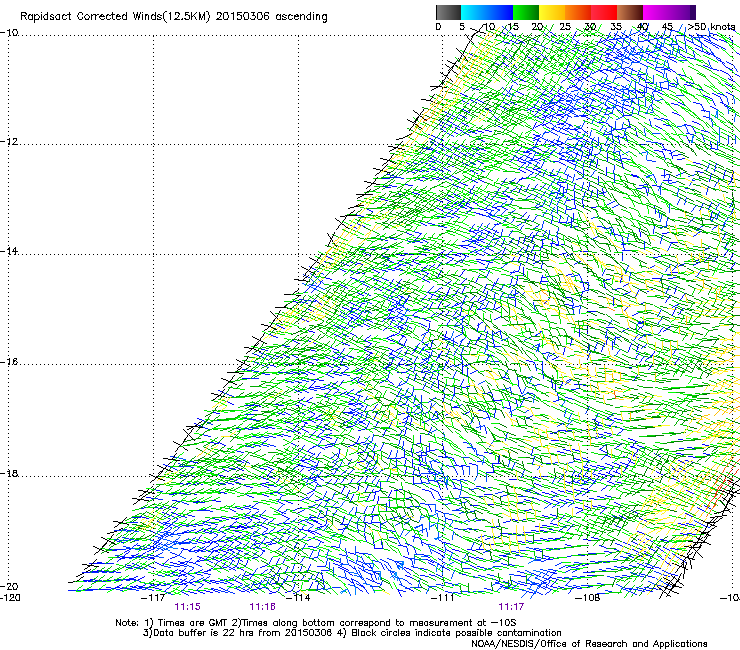Click legend tick label '45'

667,27
